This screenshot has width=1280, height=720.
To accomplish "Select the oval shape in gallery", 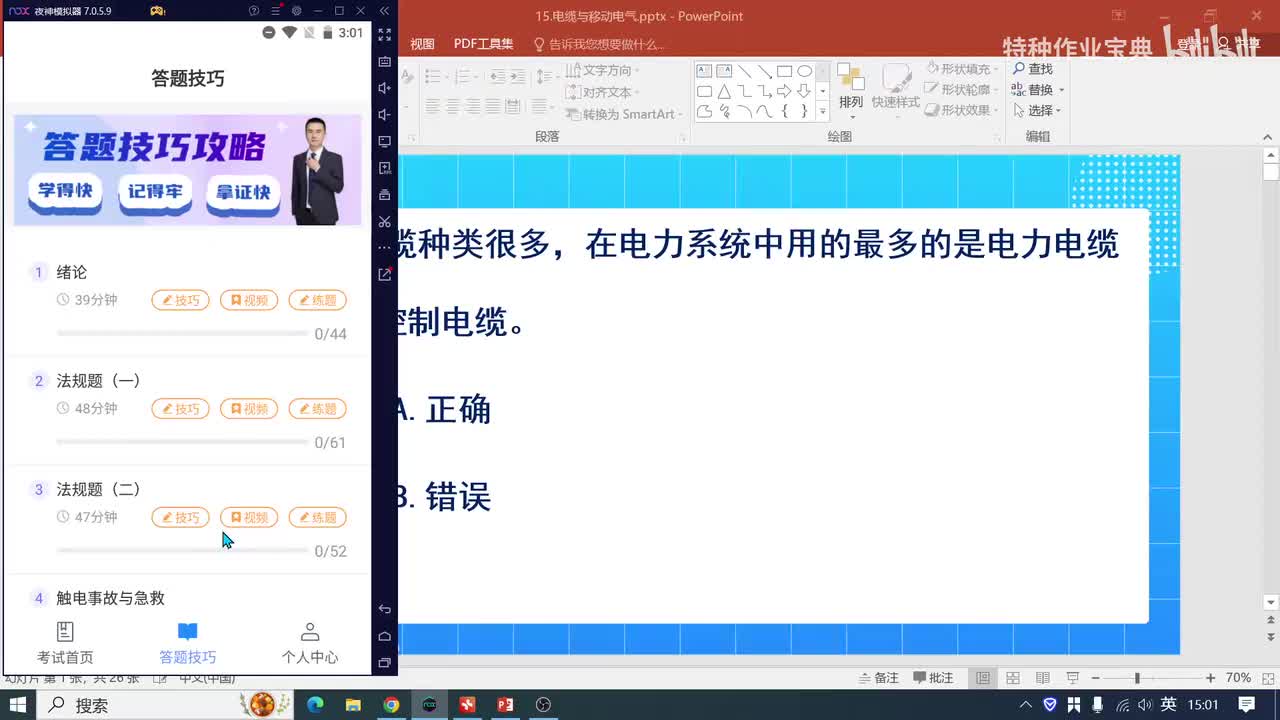I will pyautogui.click(x=804, y=71).
